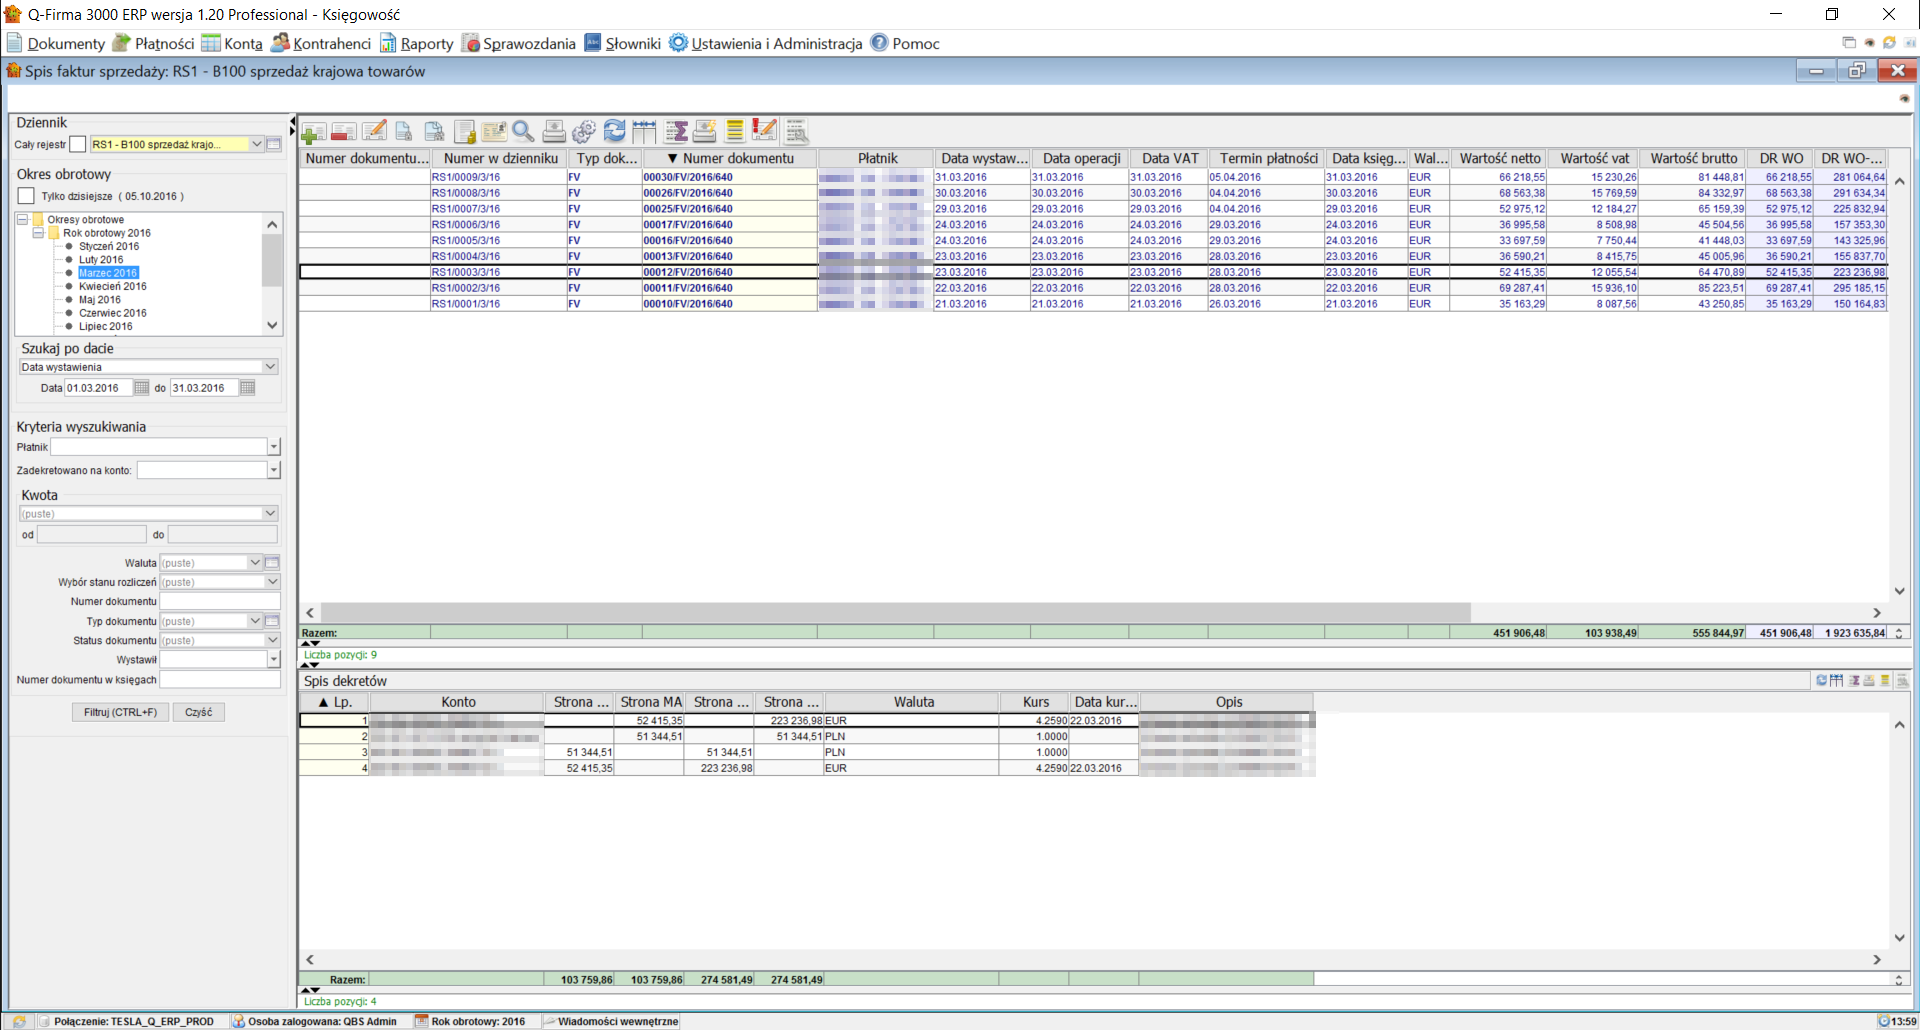The width and height of the screenshot is (1920, 1030).
Task: Click the delete document red minus icon
Action: (x=343, y=132)
